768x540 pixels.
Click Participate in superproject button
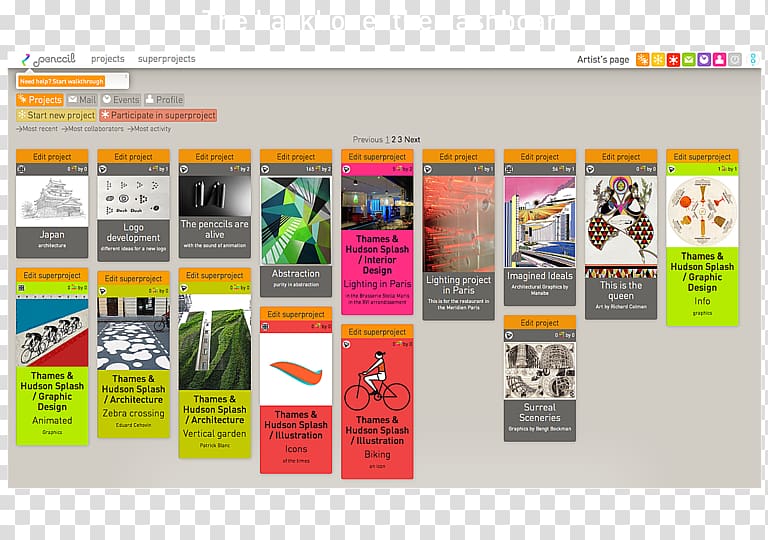click(x=158, y=115)
